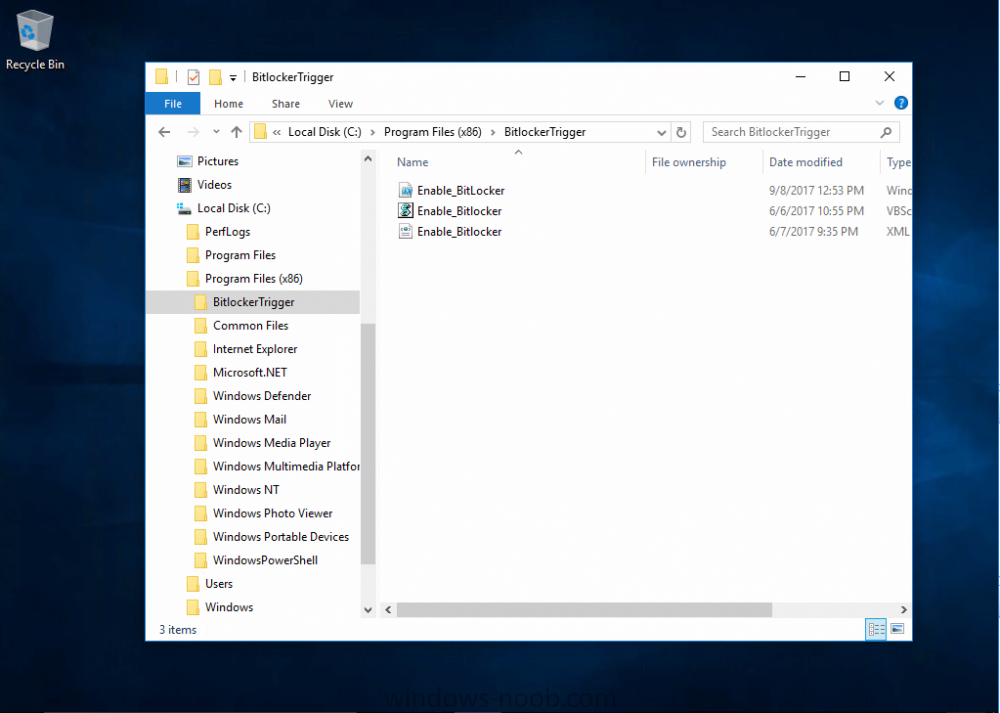Go forward with the right arrow
This screenshot has height=713, width=1000.
(193, 132)
